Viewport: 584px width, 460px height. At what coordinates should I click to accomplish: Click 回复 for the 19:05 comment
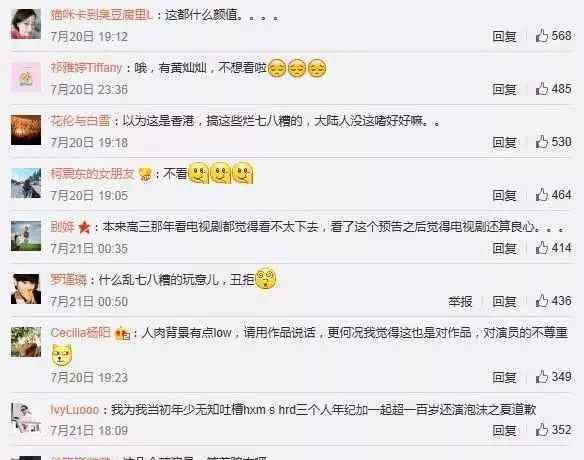click(x=504, y=195)
